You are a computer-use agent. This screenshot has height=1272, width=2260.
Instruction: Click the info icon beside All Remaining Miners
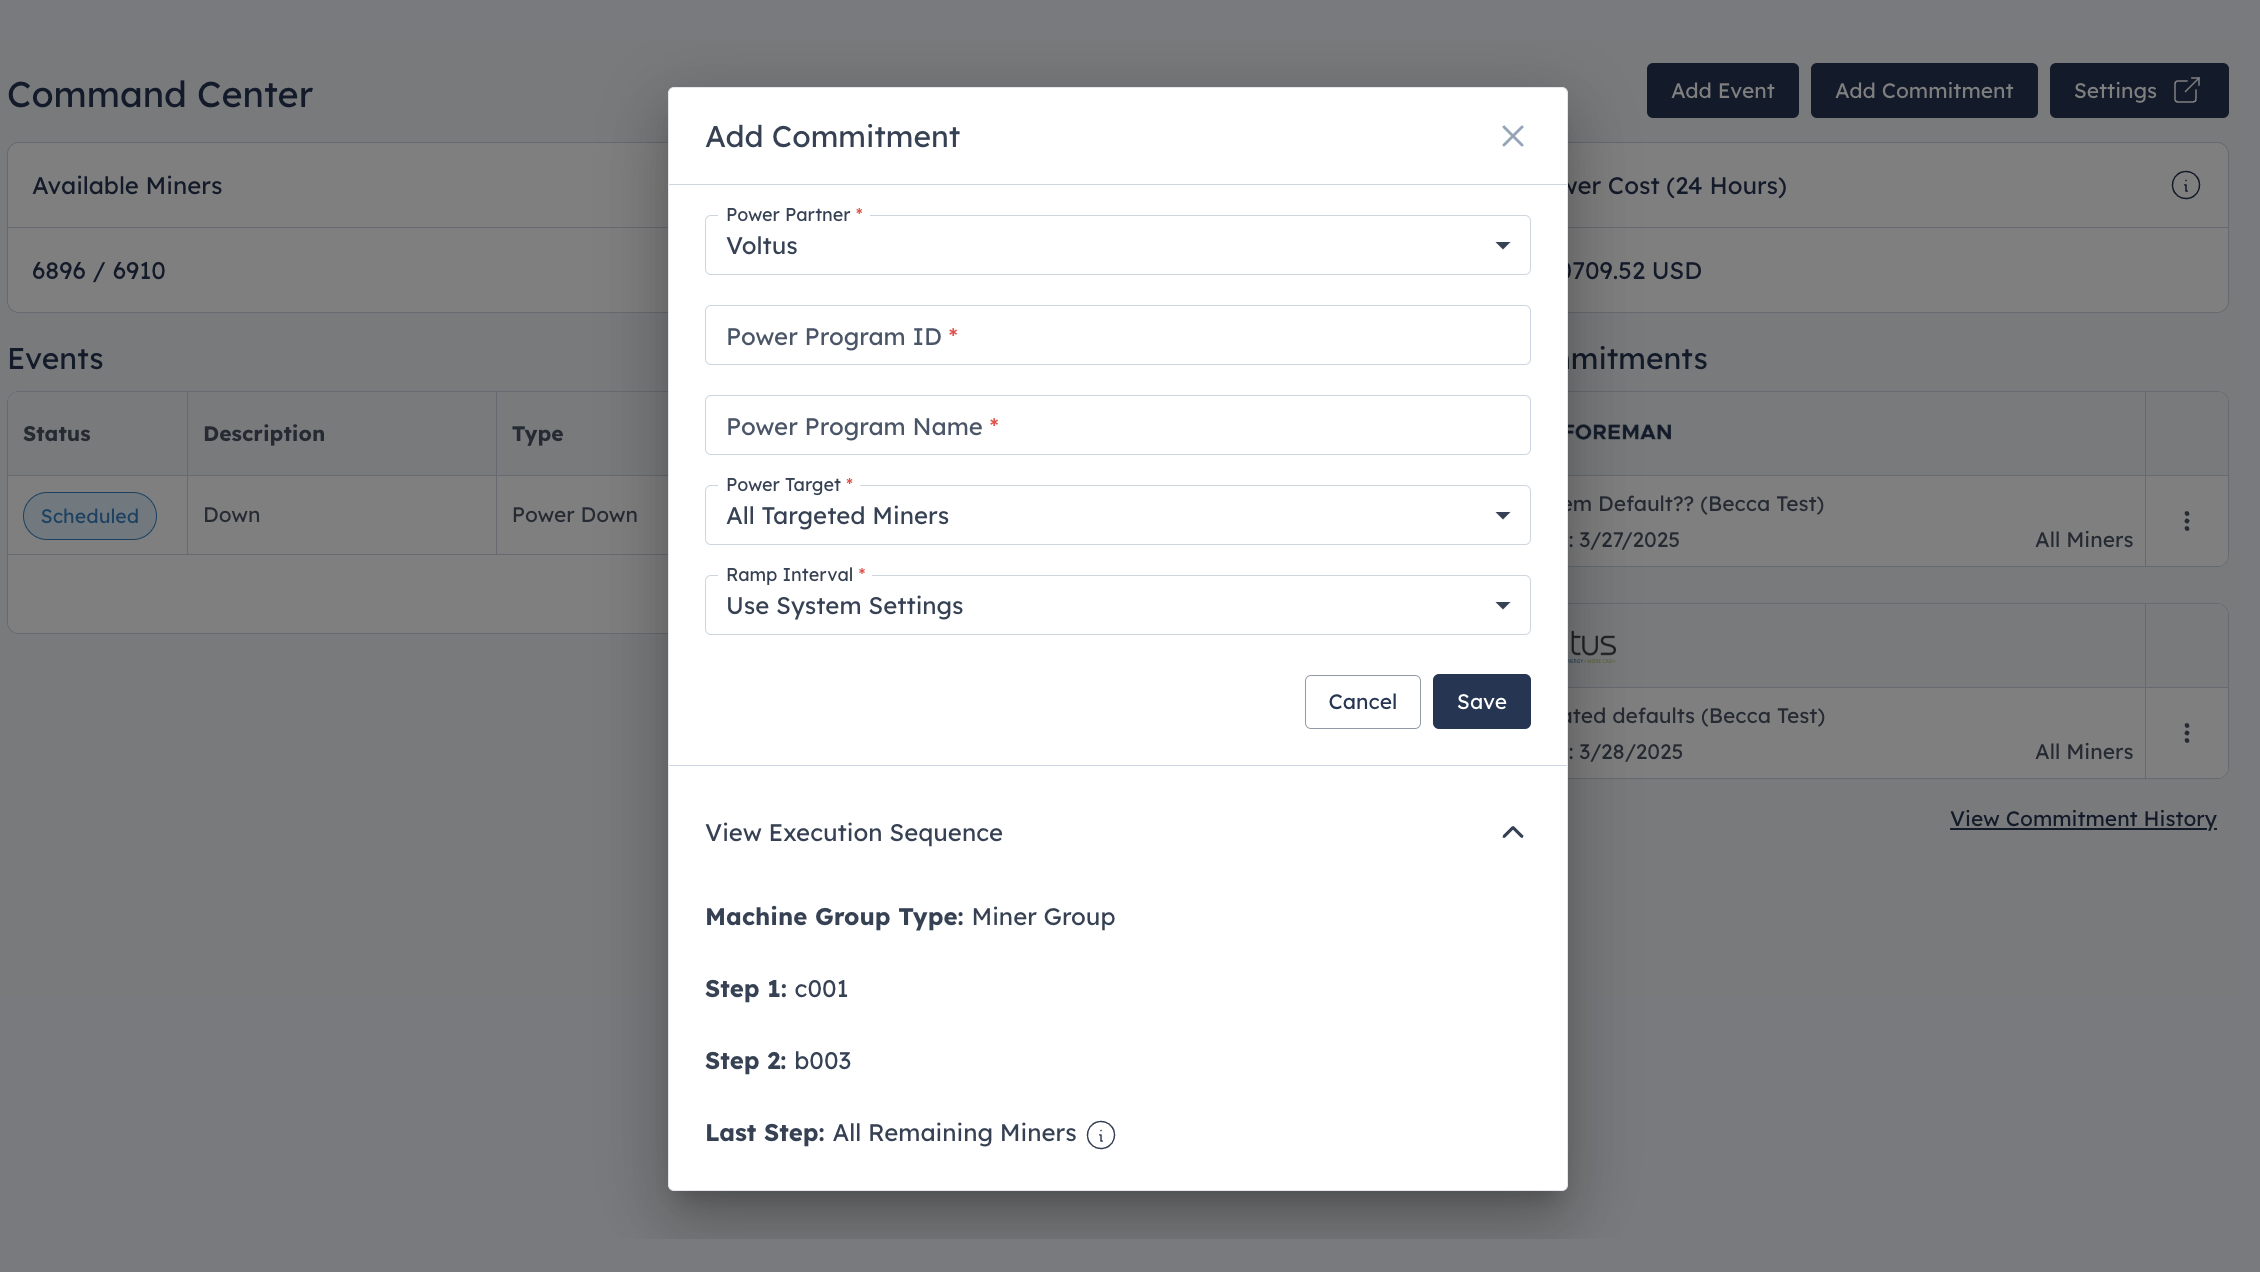point(1100,1135)
